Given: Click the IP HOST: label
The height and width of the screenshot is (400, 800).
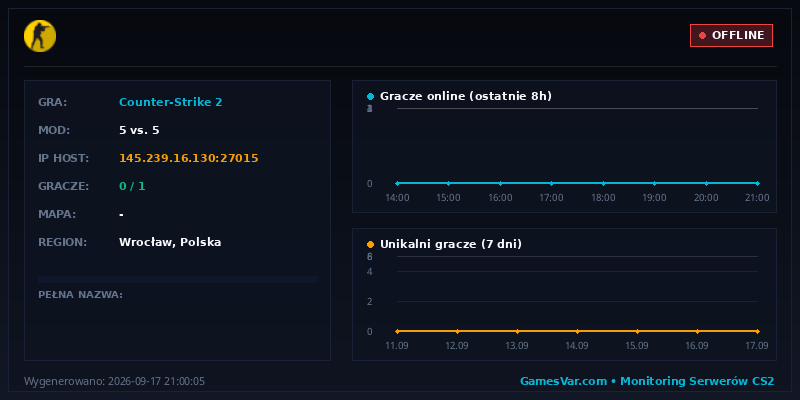Looking at the screenshot, I should point(63,158).
